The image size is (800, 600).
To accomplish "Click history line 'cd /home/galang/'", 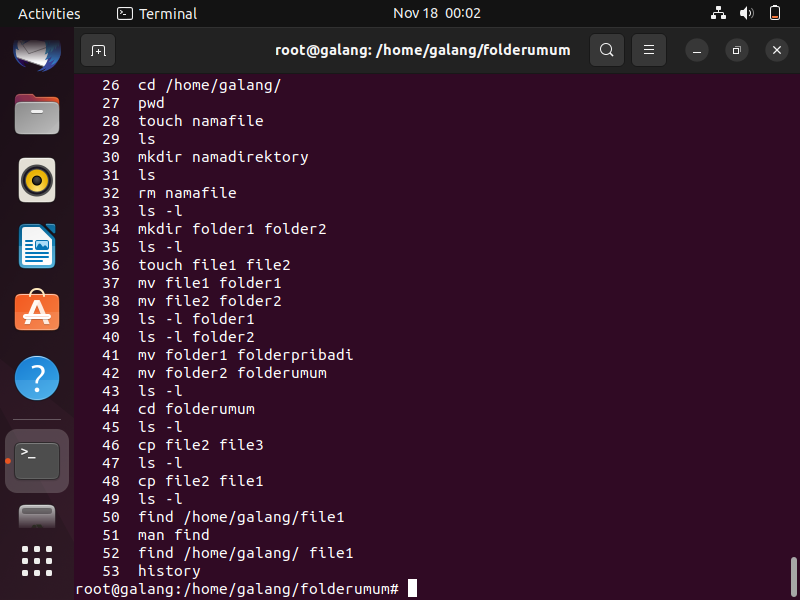I will pyautogui.click(x=209, y=85).
